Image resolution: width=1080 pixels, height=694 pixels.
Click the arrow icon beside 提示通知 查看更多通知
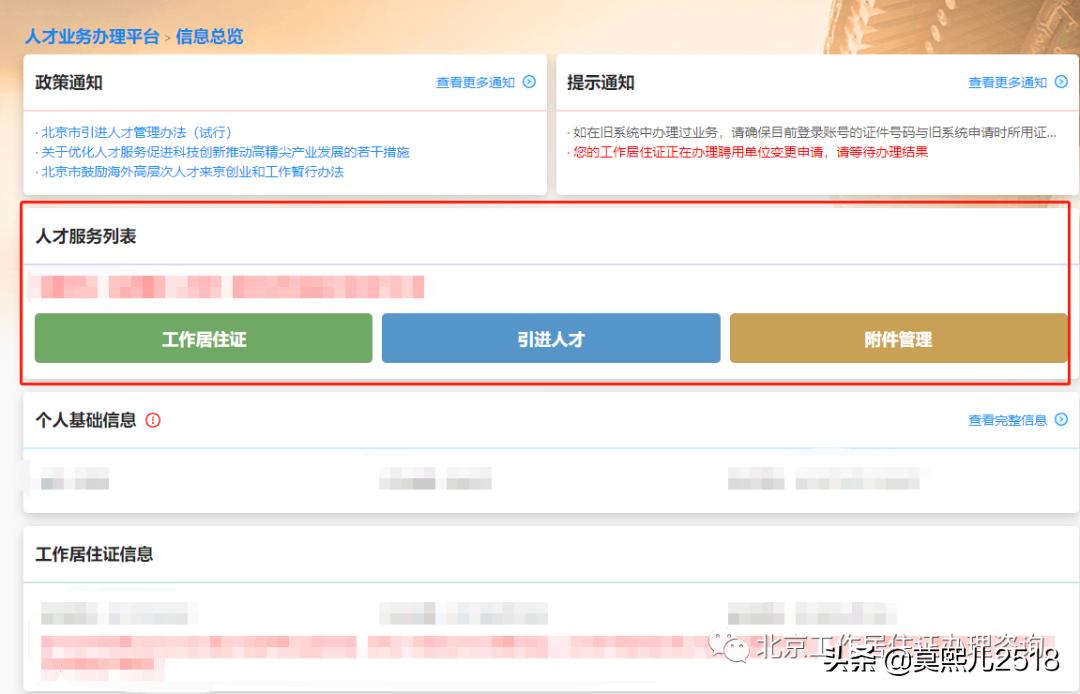(x=1061, y=82)
